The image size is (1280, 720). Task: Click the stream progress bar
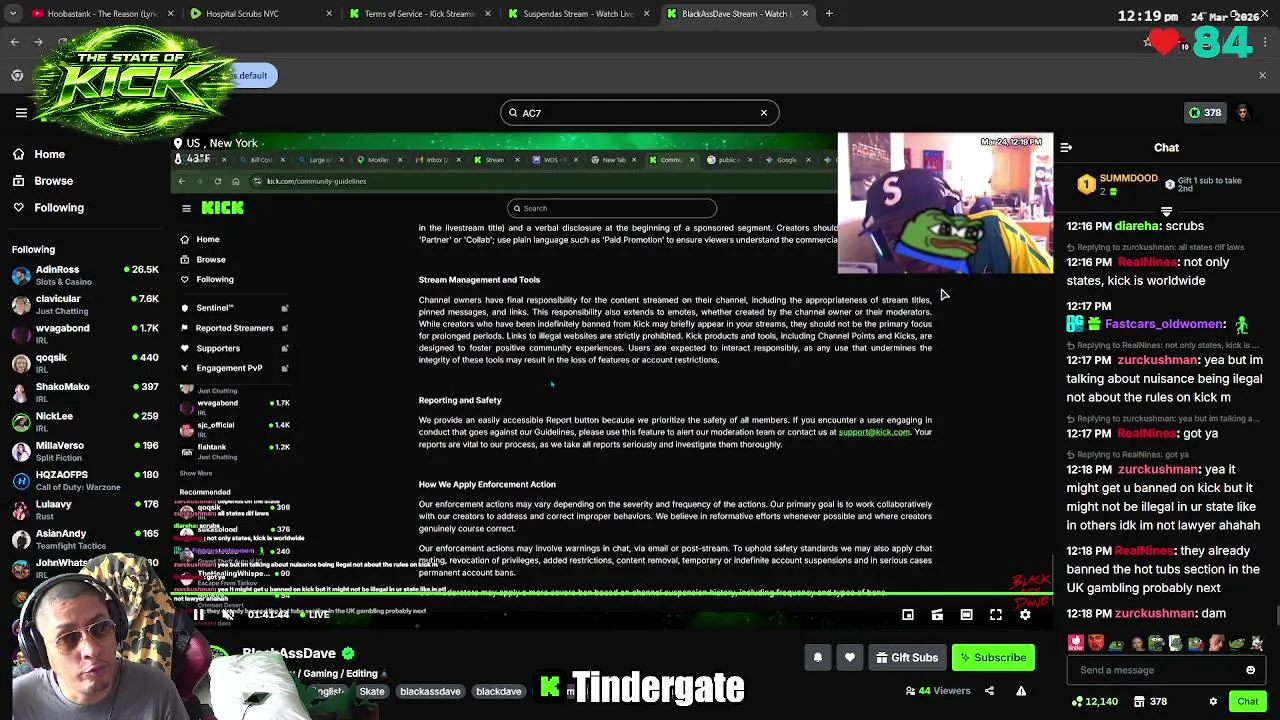[x=612, y=594]
